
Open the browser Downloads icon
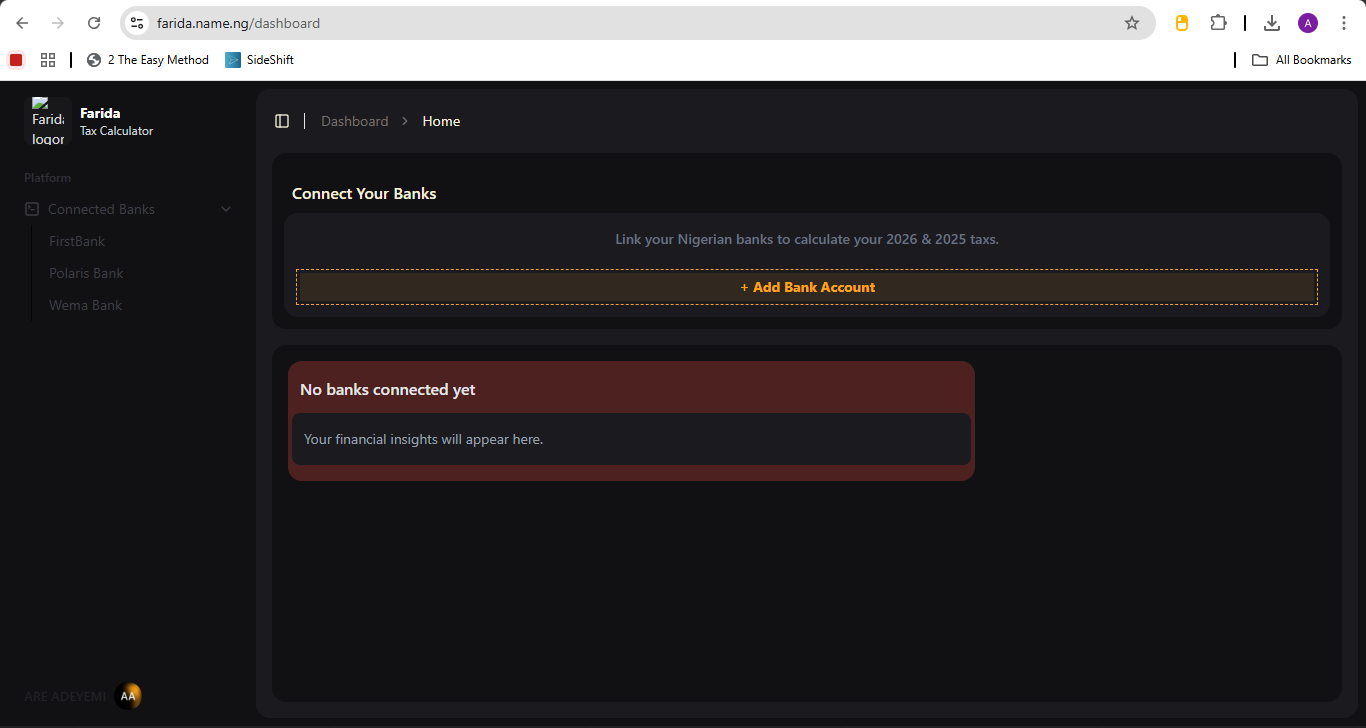coord(1272,23)
